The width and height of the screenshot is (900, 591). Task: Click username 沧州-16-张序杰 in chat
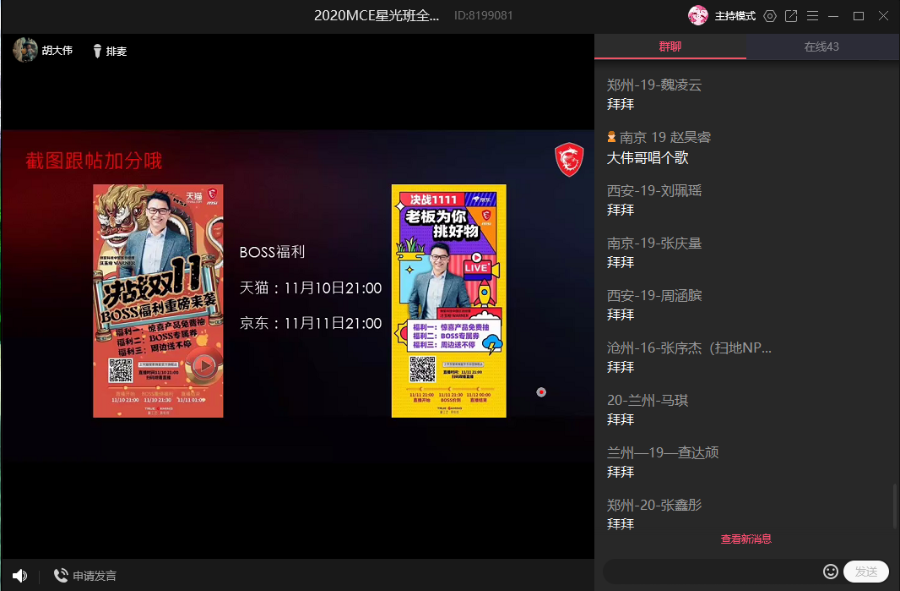[689, 348]
